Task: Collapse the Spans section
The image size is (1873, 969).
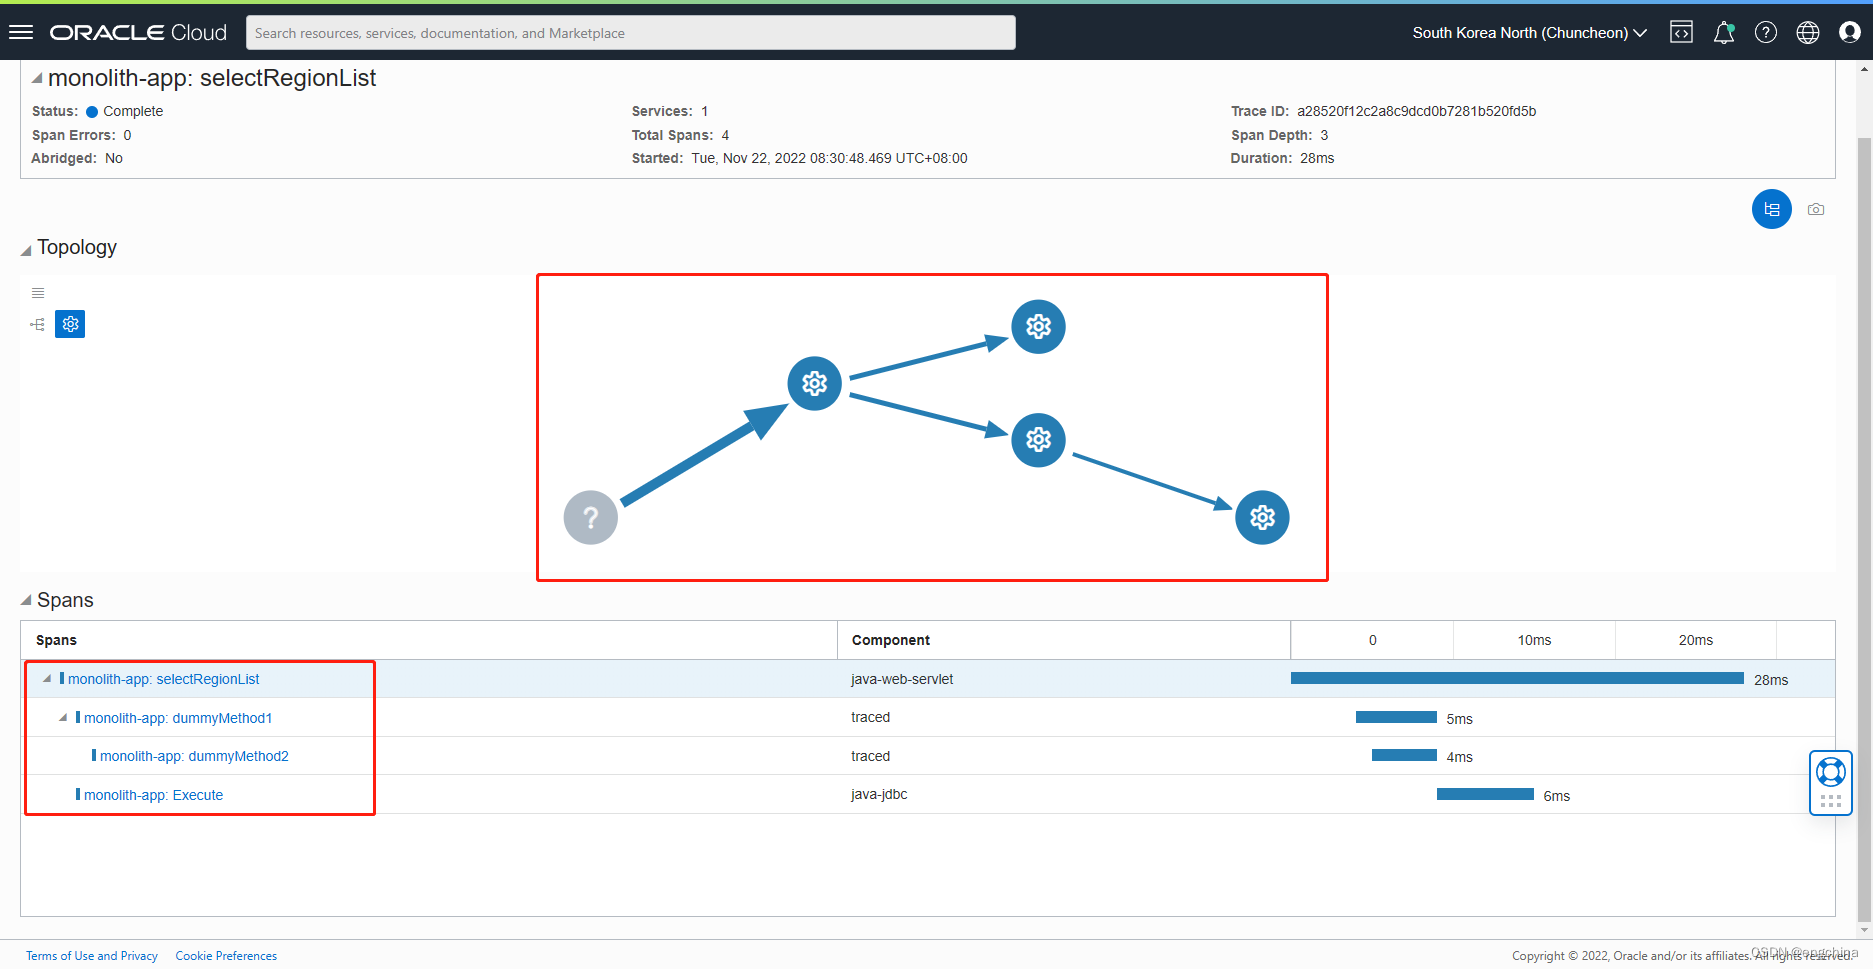Action: [x=26, y=601]
